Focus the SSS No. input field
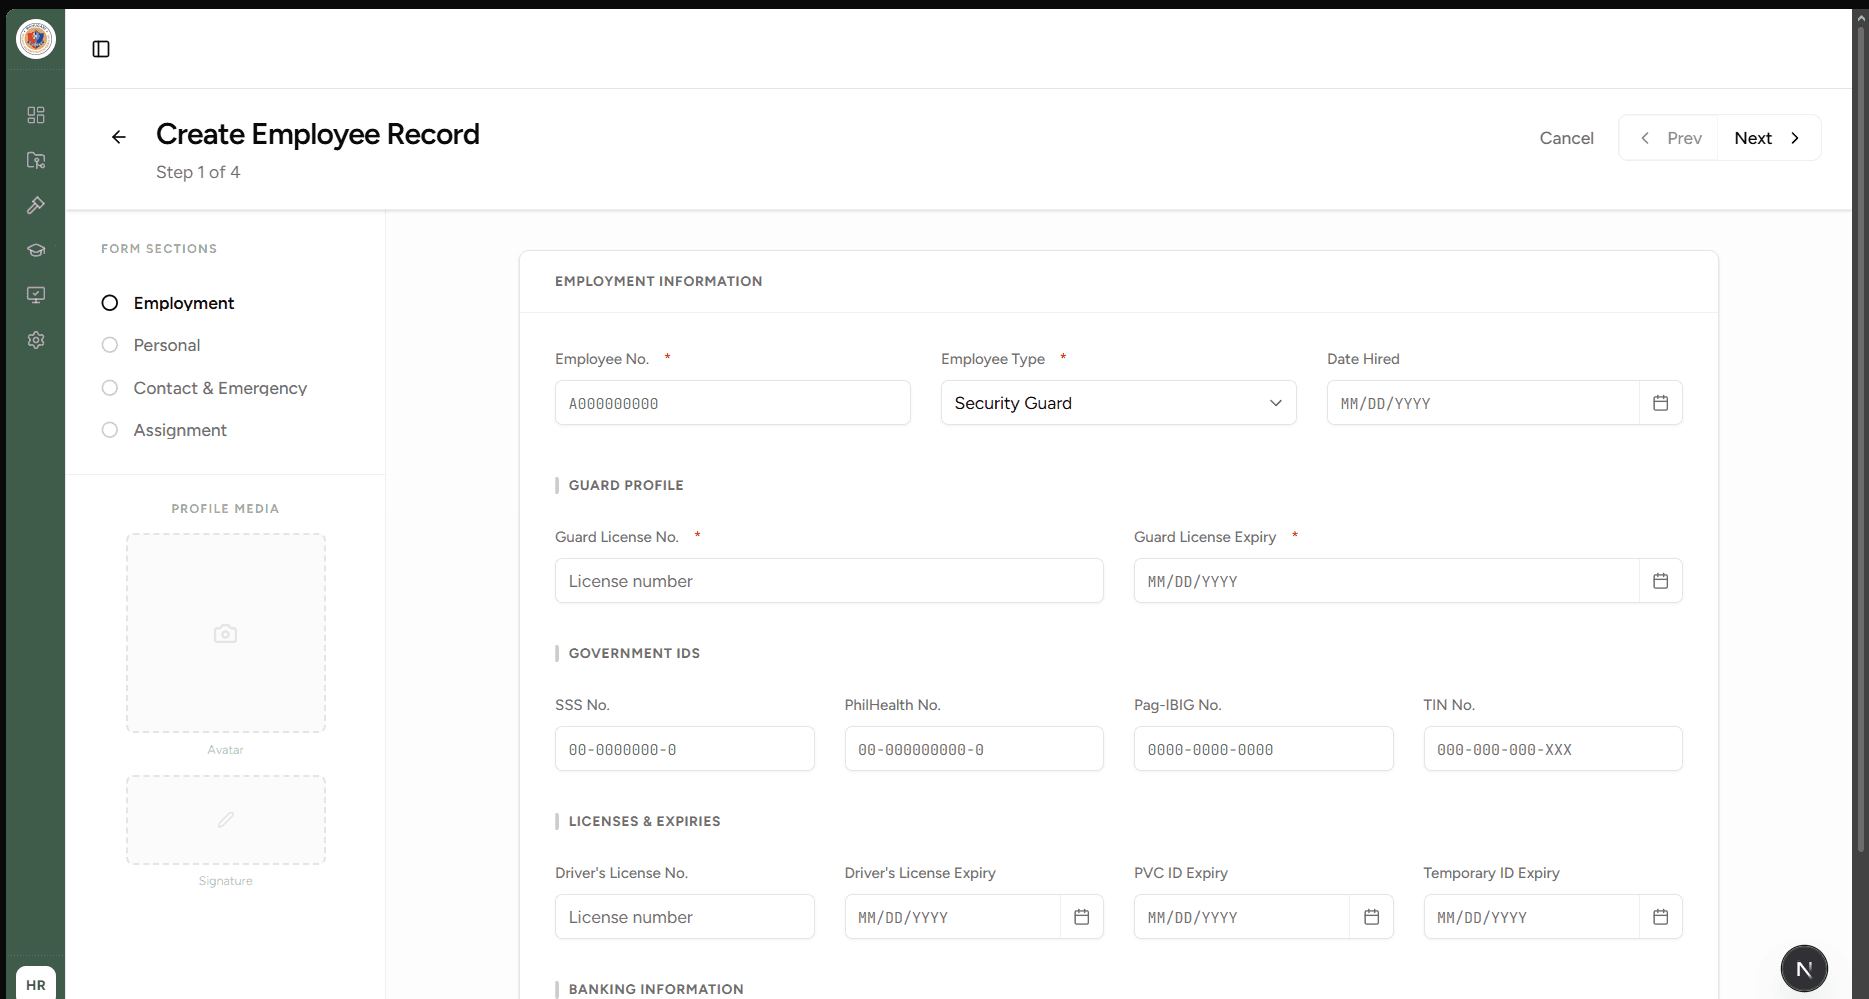1869x999 pixels. coord(685,749)
